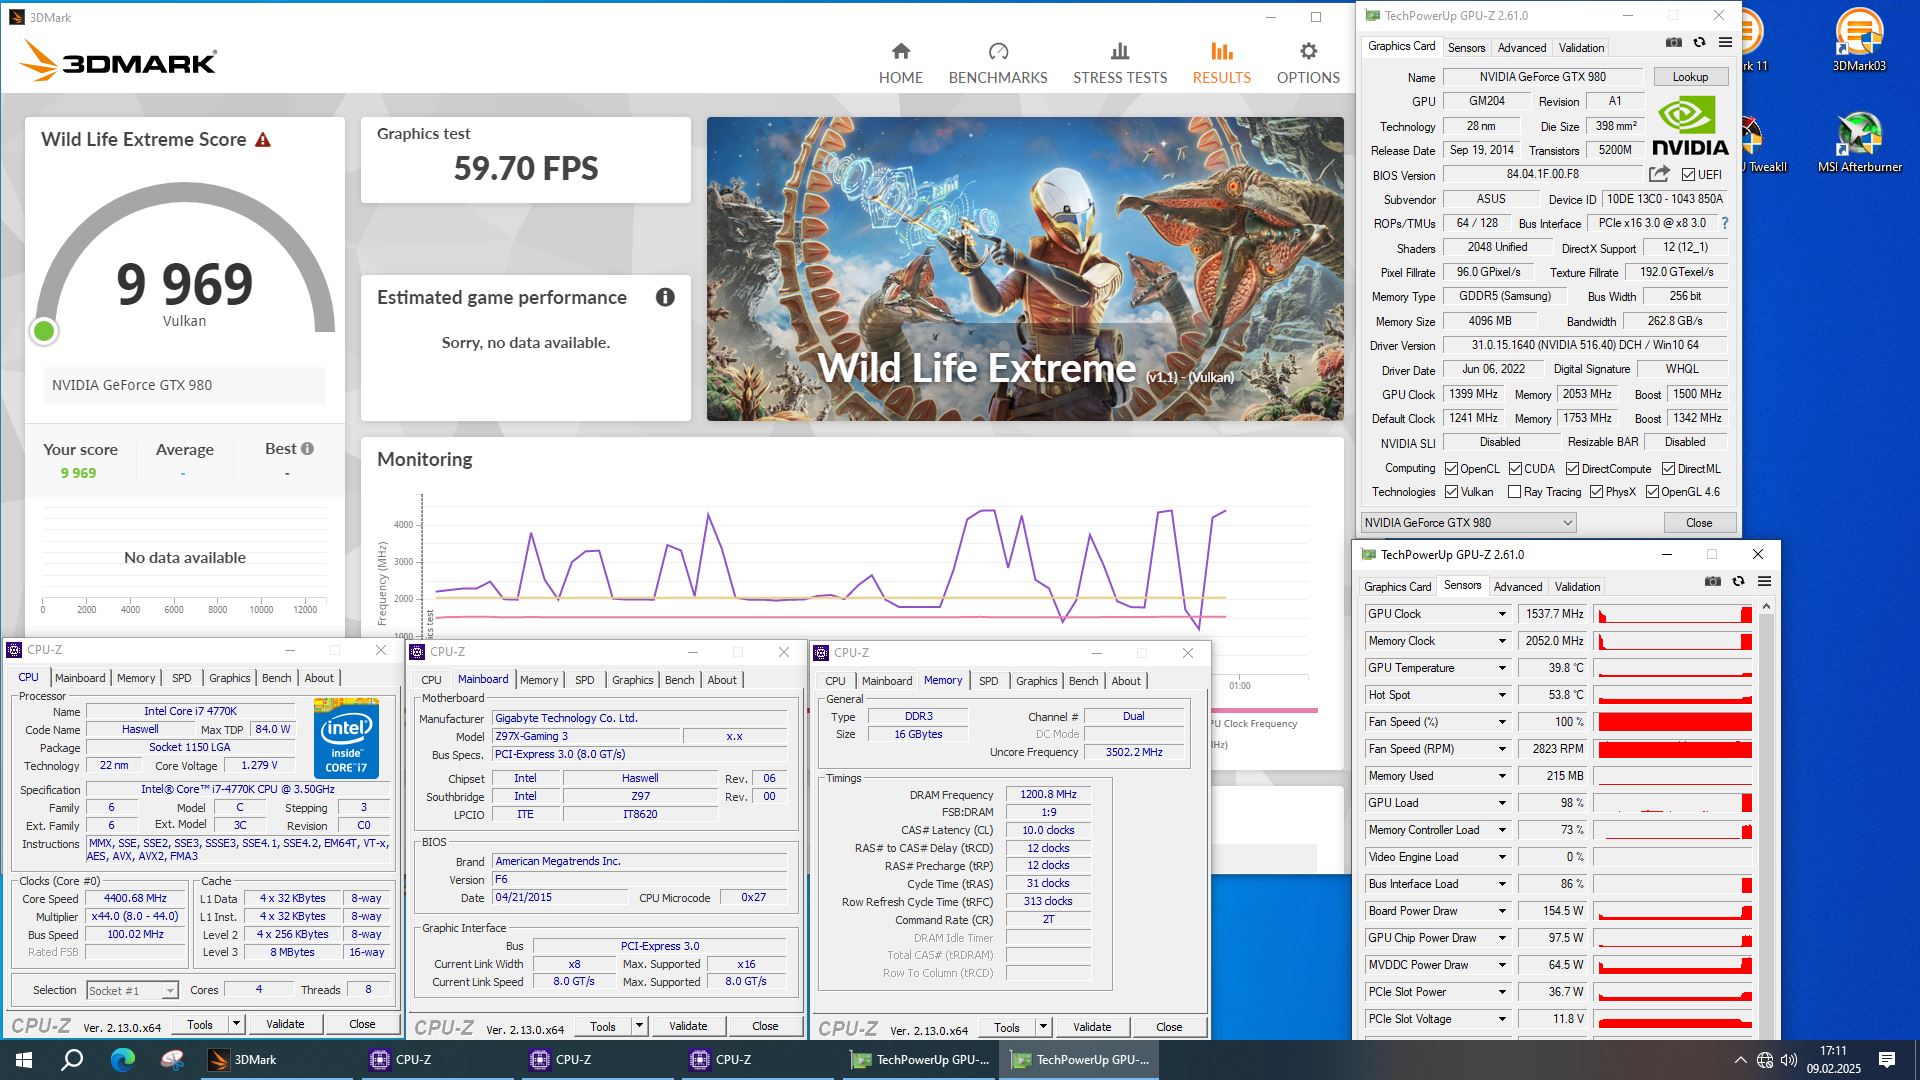Open GPU-Z Sensors hamburger menu
The height and width of the screenshot is (1080, 1920).
pyautogui.click(x=1764, y=581)
